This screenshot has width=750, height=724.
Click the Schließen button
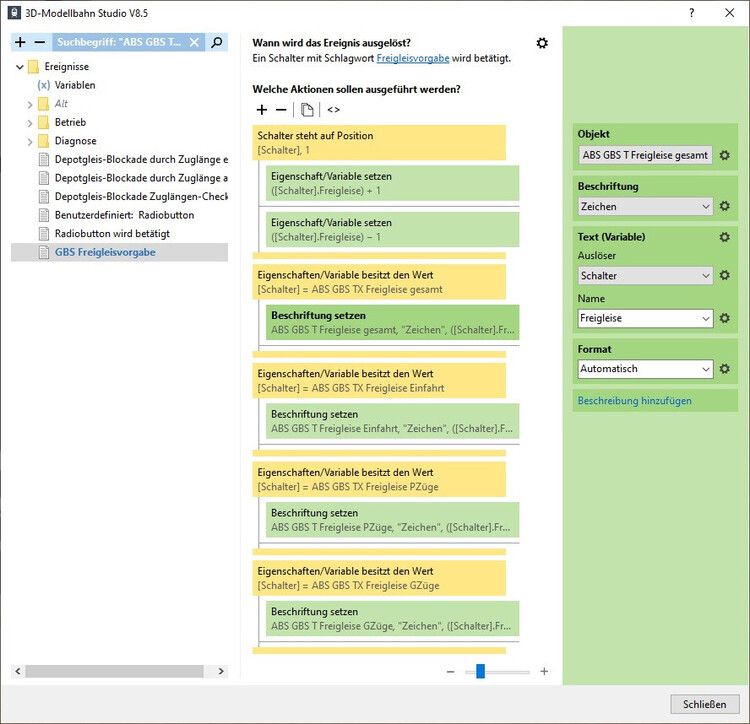pyautogui.click(x=704, y=704)
